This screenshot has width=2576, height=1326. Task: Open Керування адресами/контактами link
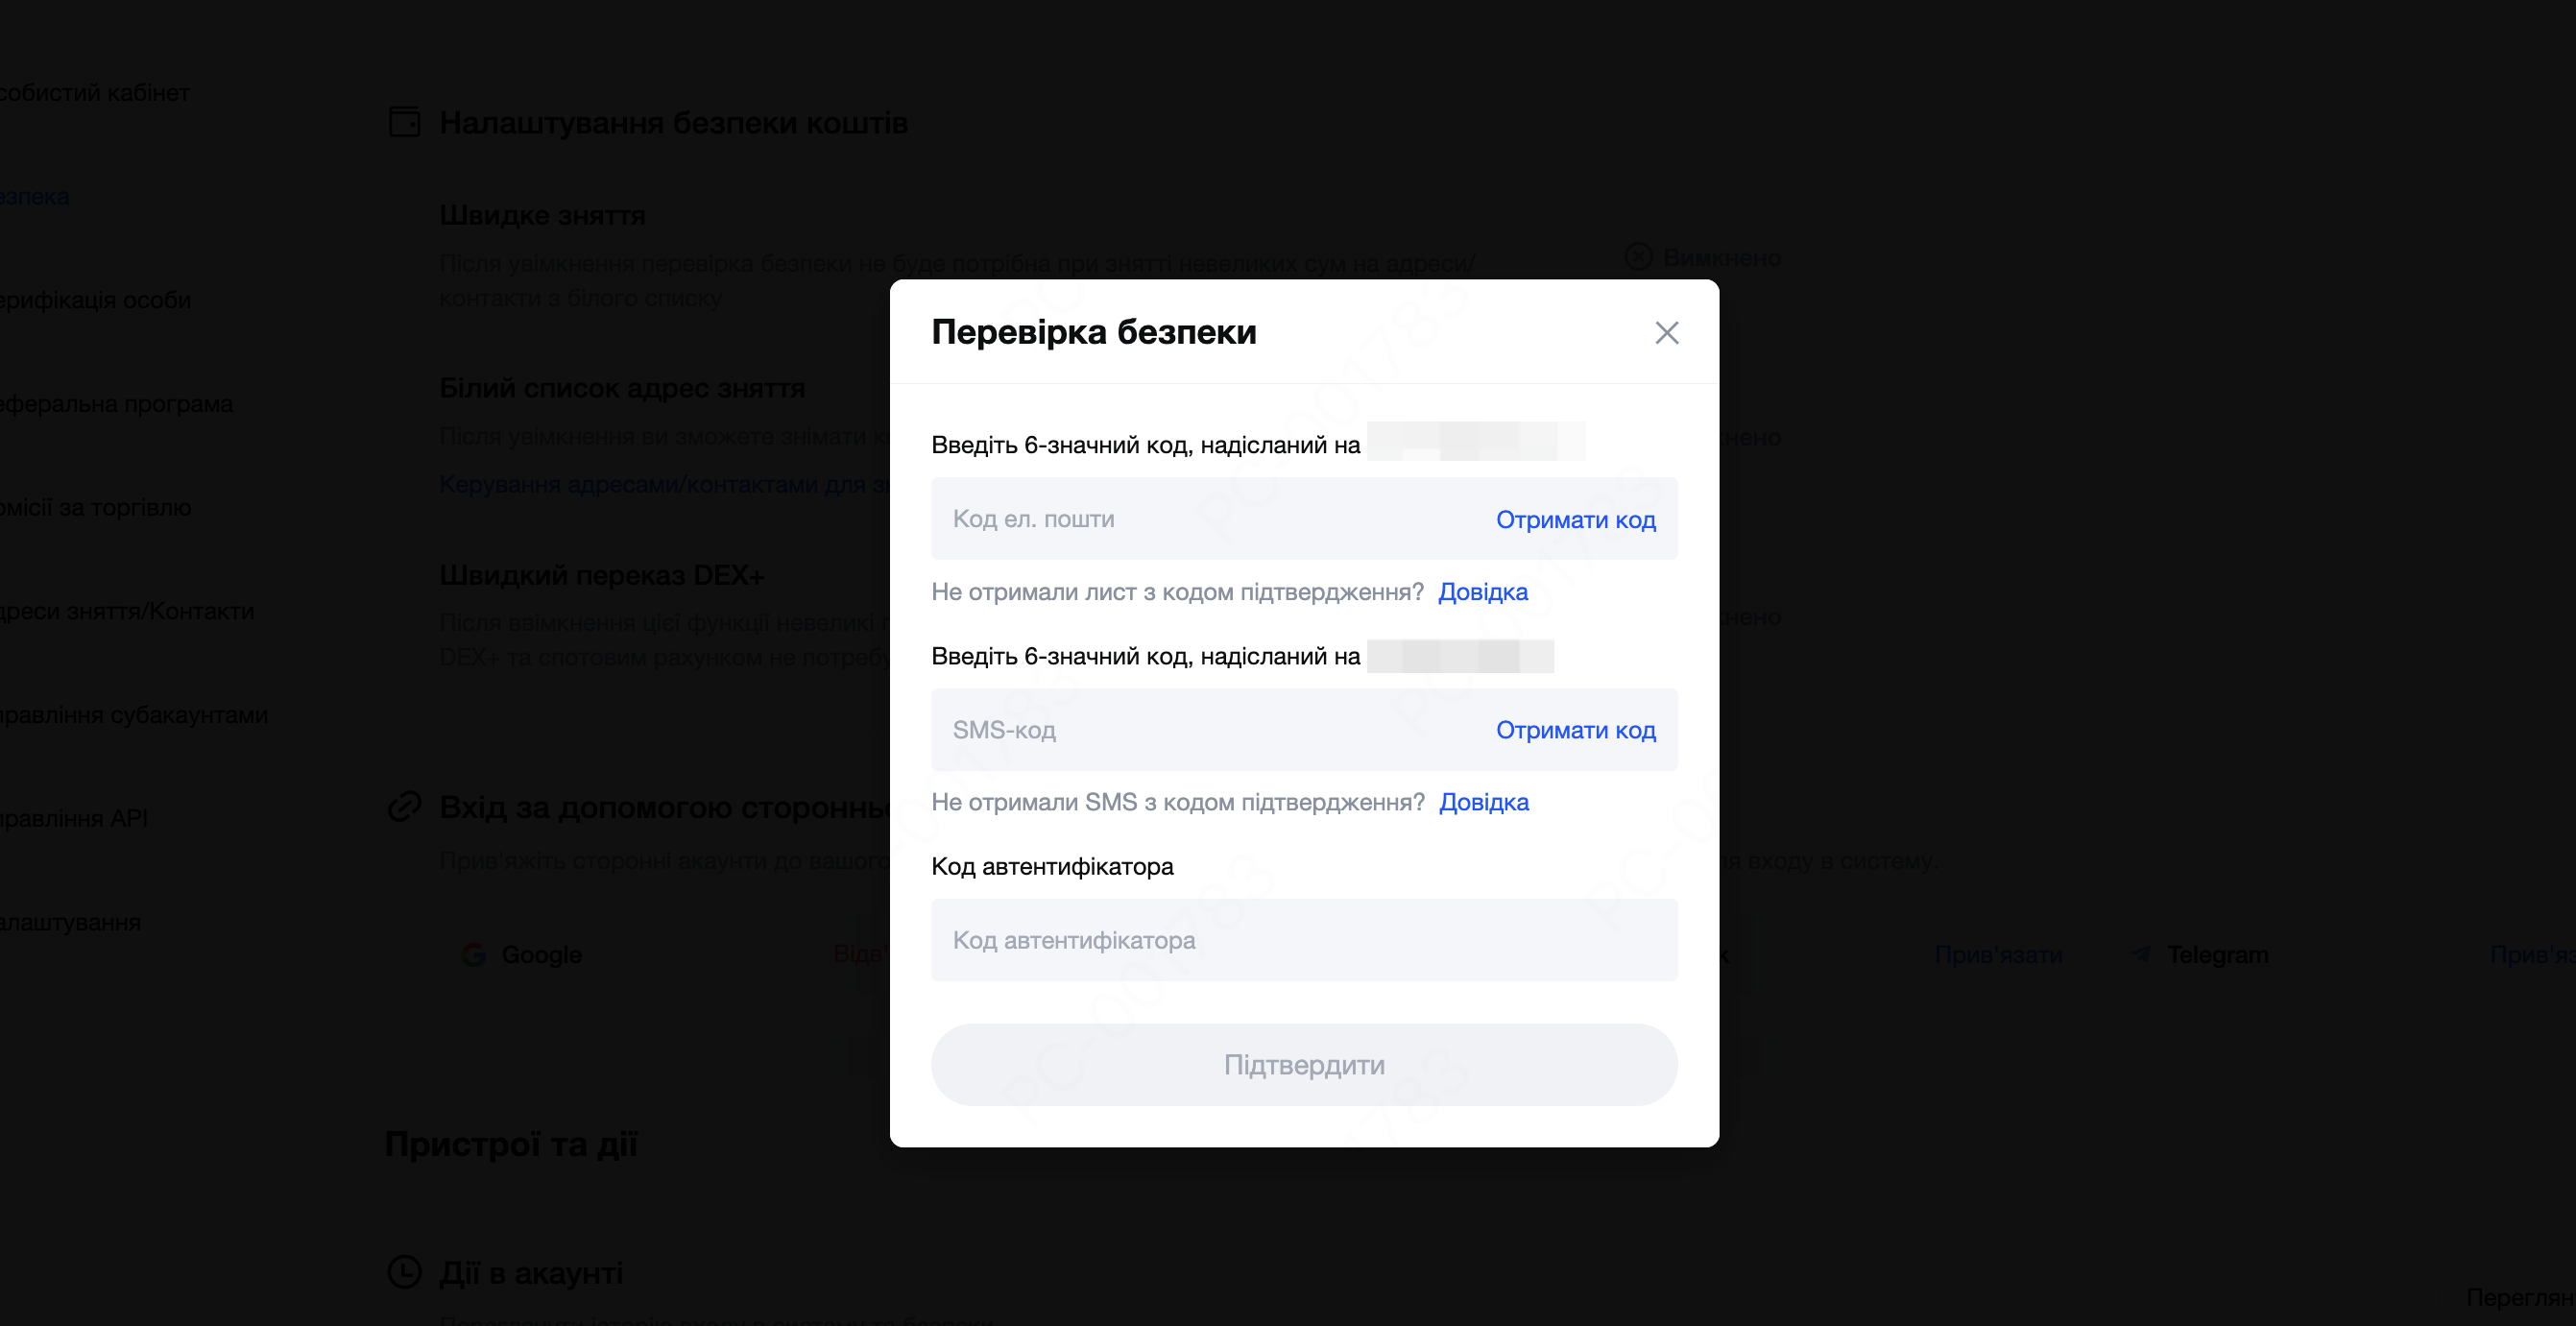tap(664, 485)
